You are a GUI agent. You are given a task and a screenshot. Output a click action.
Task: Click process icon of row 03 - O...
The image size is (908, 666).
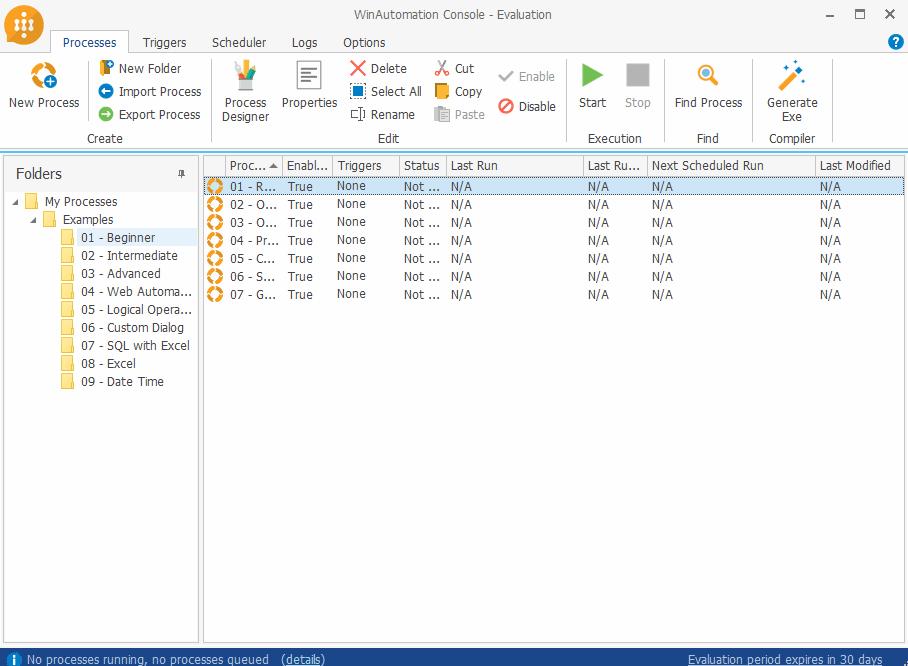(x=215, y=222)
